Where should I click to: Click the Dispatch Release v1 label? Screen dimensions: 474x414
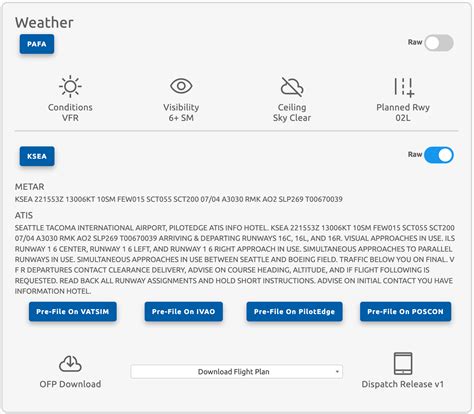coord(403,384)
